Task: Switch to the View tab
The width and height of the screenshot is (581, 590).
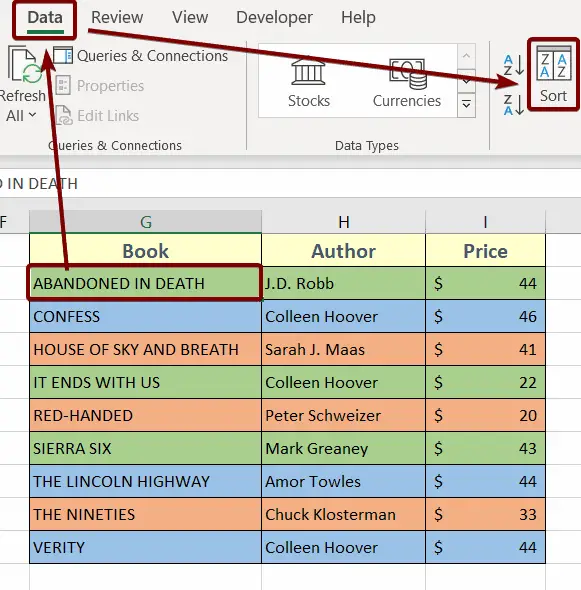Action: click(190, 17)
